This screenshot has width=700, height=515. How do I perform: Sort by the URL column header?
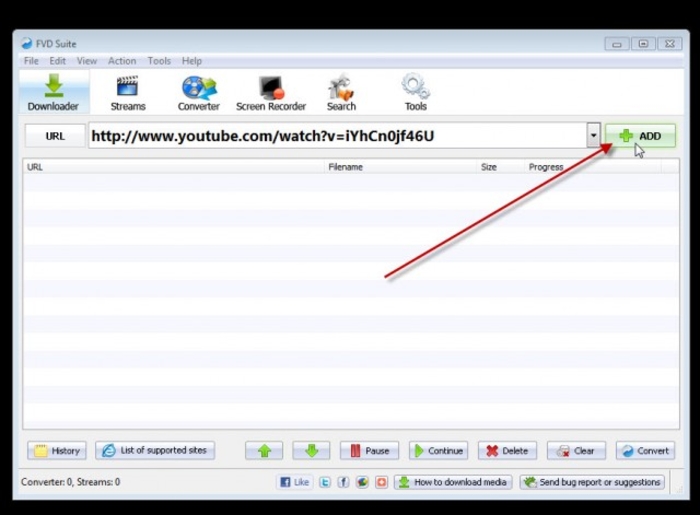(x=173, y=167)
